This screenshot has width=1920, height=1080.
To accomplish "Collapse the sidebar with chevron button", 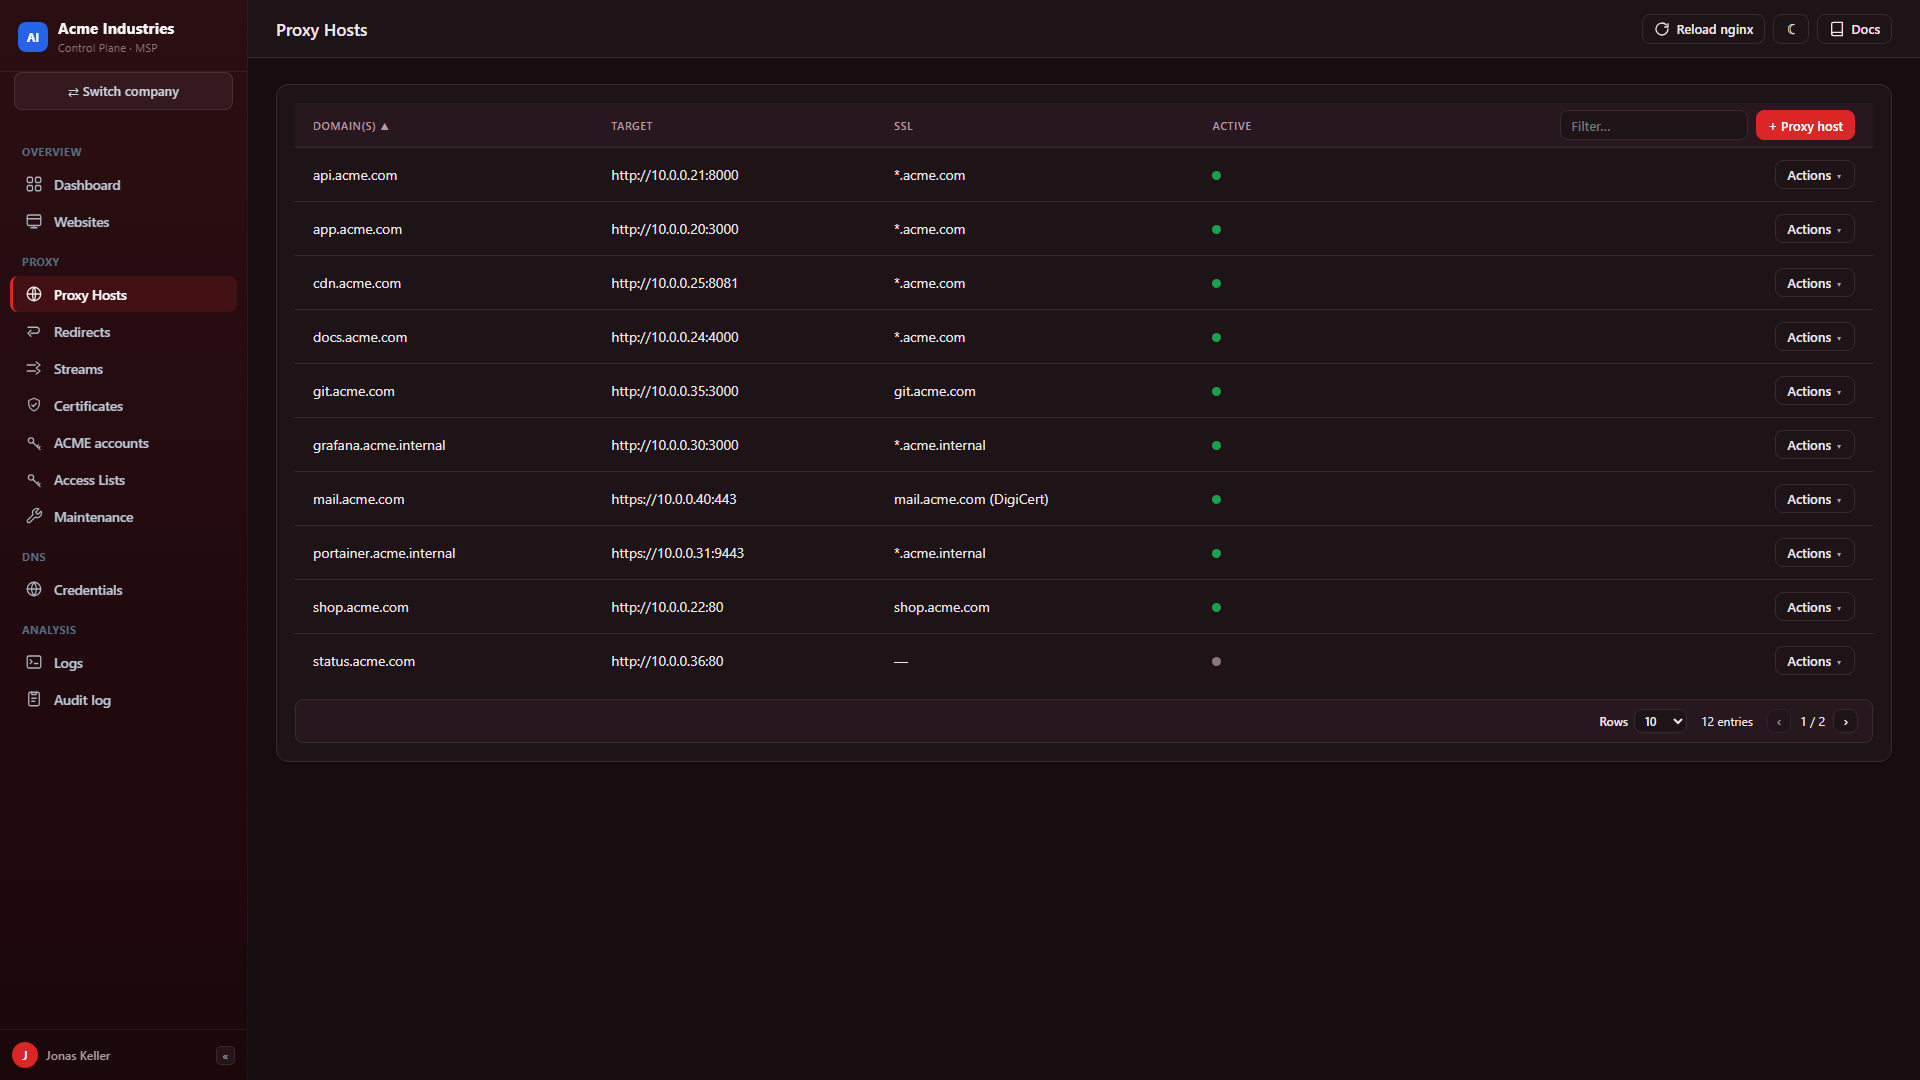I will (225, 1056).
